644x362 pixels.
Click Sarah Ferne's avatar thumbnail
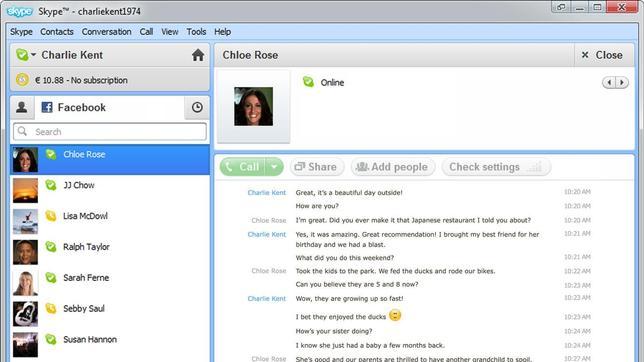[x=25, y=283]
